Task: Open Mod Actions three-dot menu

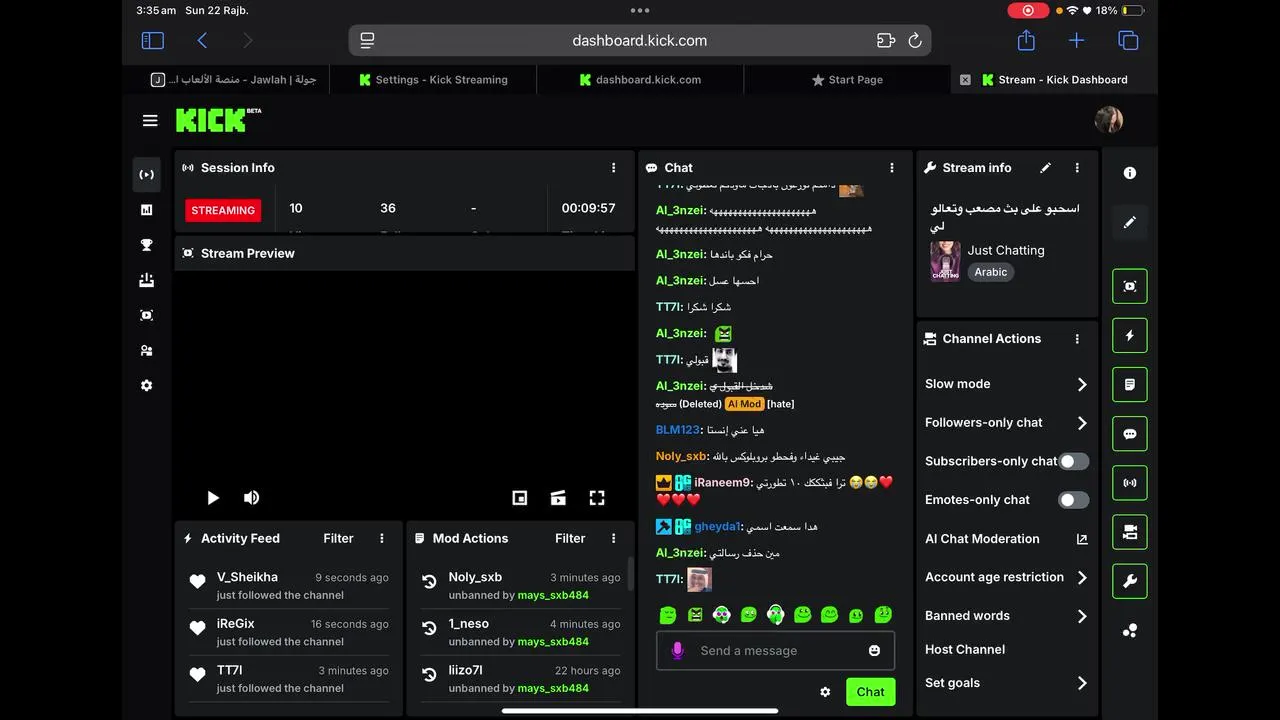Action: coord(614,538)
